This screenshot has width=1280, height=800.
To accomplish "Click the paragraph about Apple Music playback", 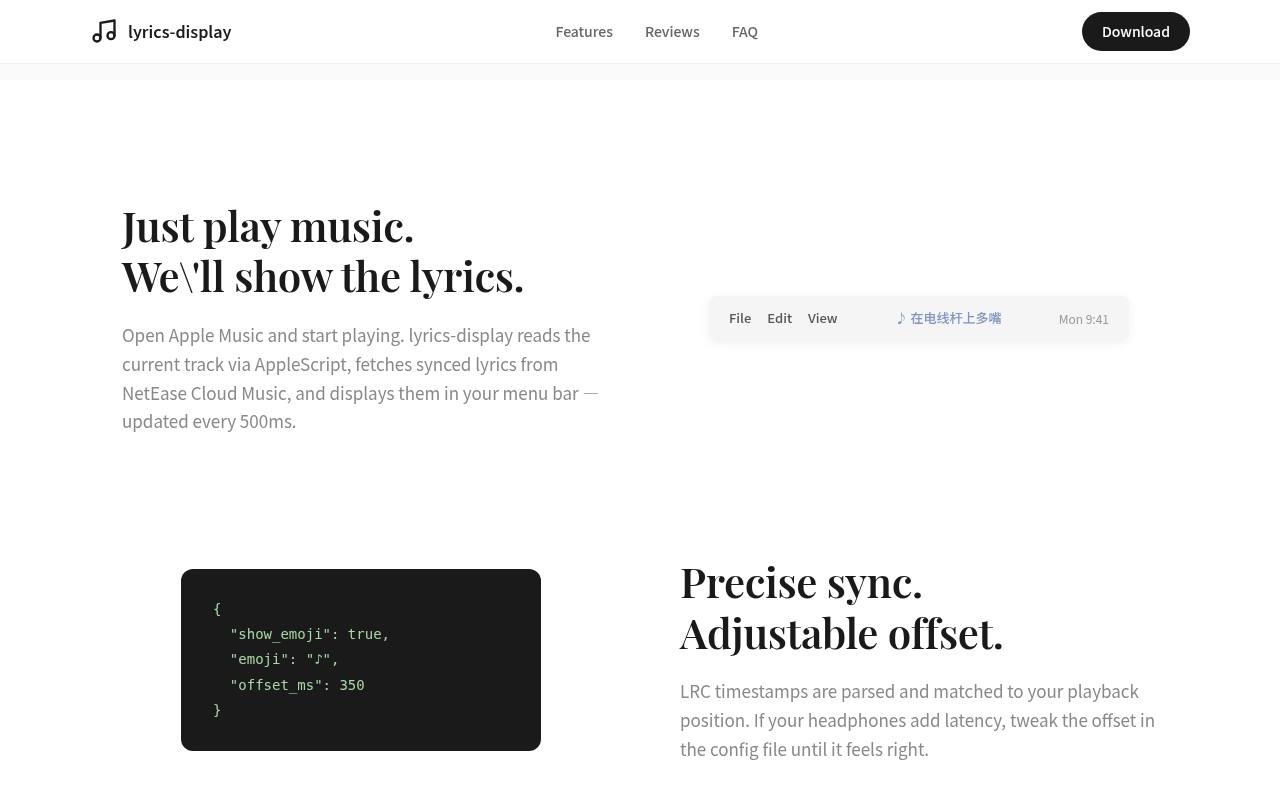I will coord(360,379).
